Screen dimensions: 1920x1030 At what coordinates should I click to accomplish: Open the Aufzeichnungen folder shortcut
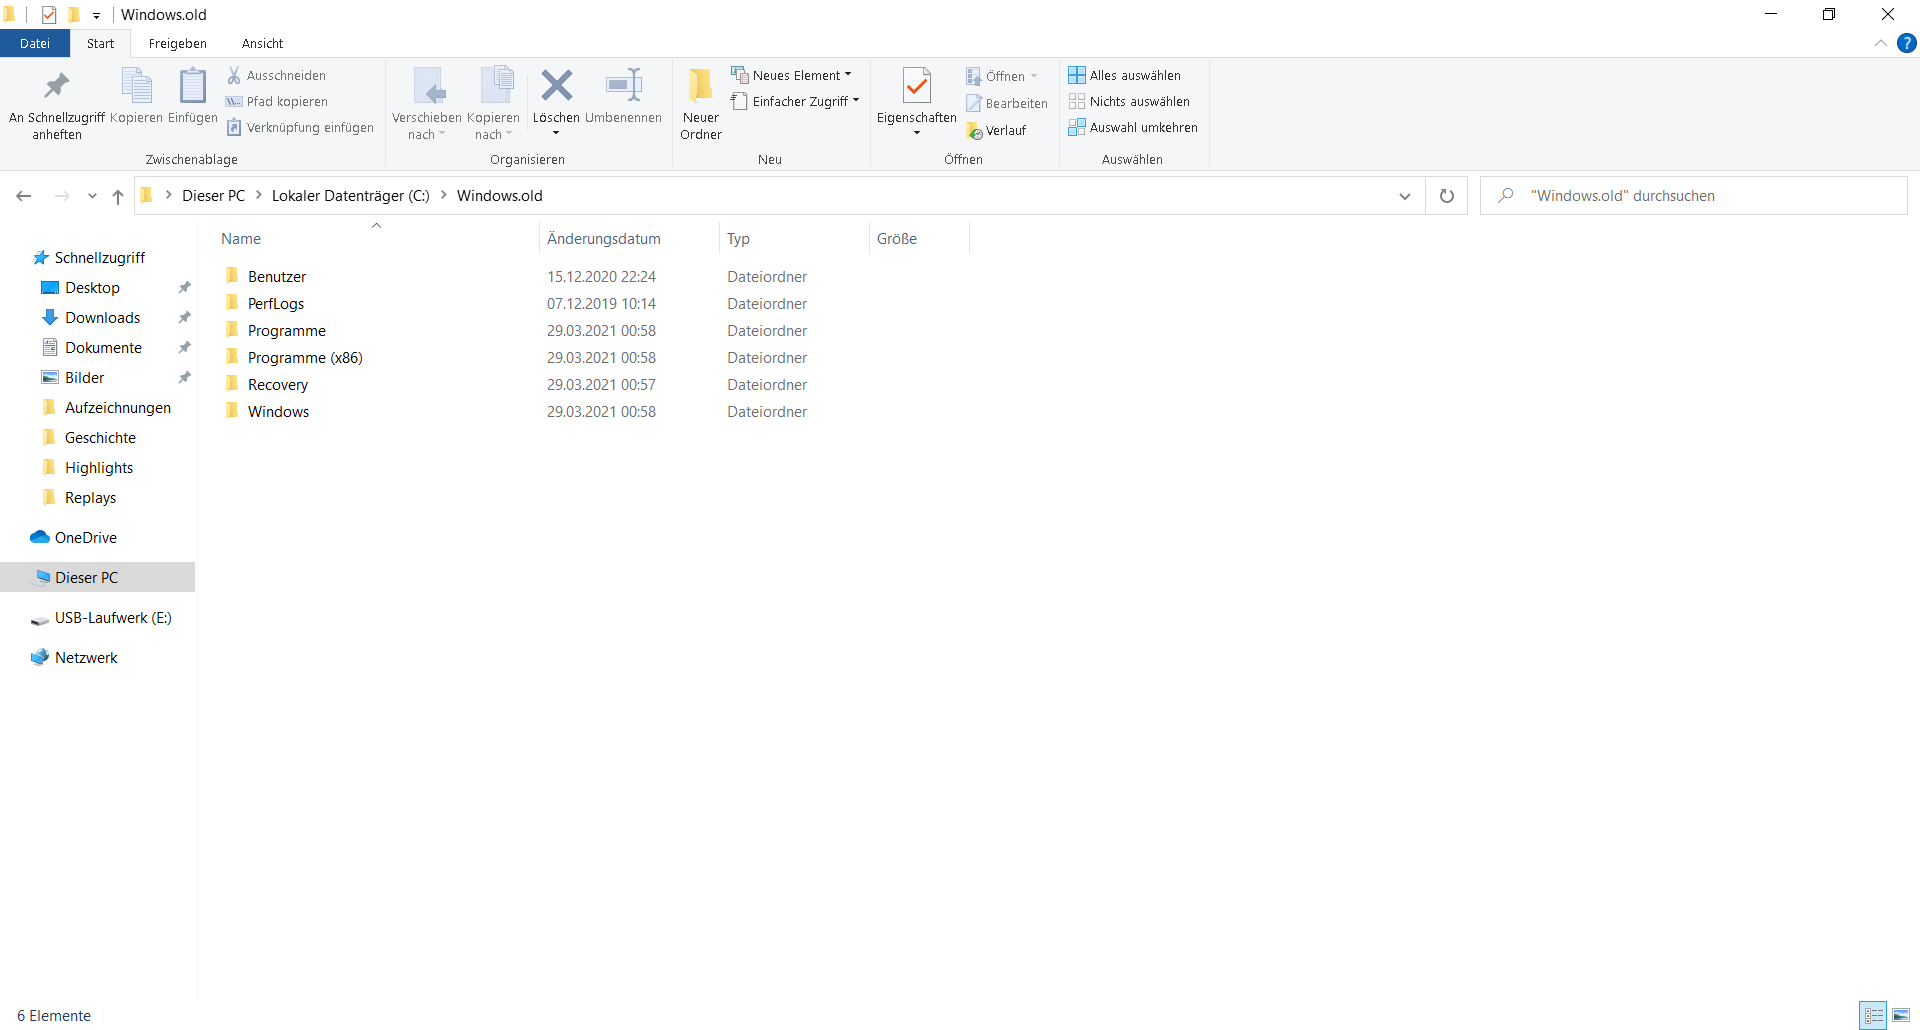click(117, 407)
